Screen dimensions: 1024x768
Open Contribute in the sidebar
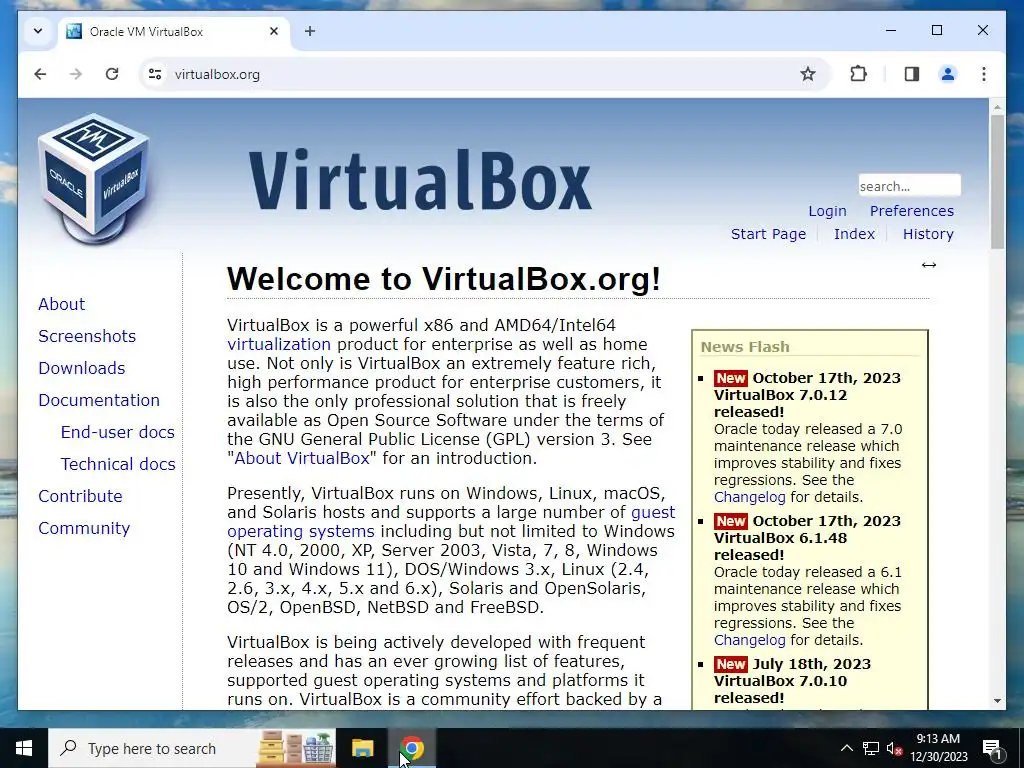[80, 496]
